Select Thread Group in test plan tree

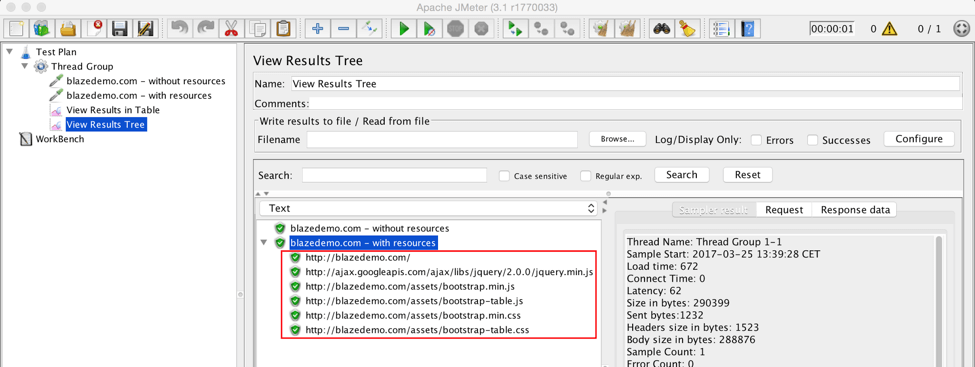click(x=82, y=66)
